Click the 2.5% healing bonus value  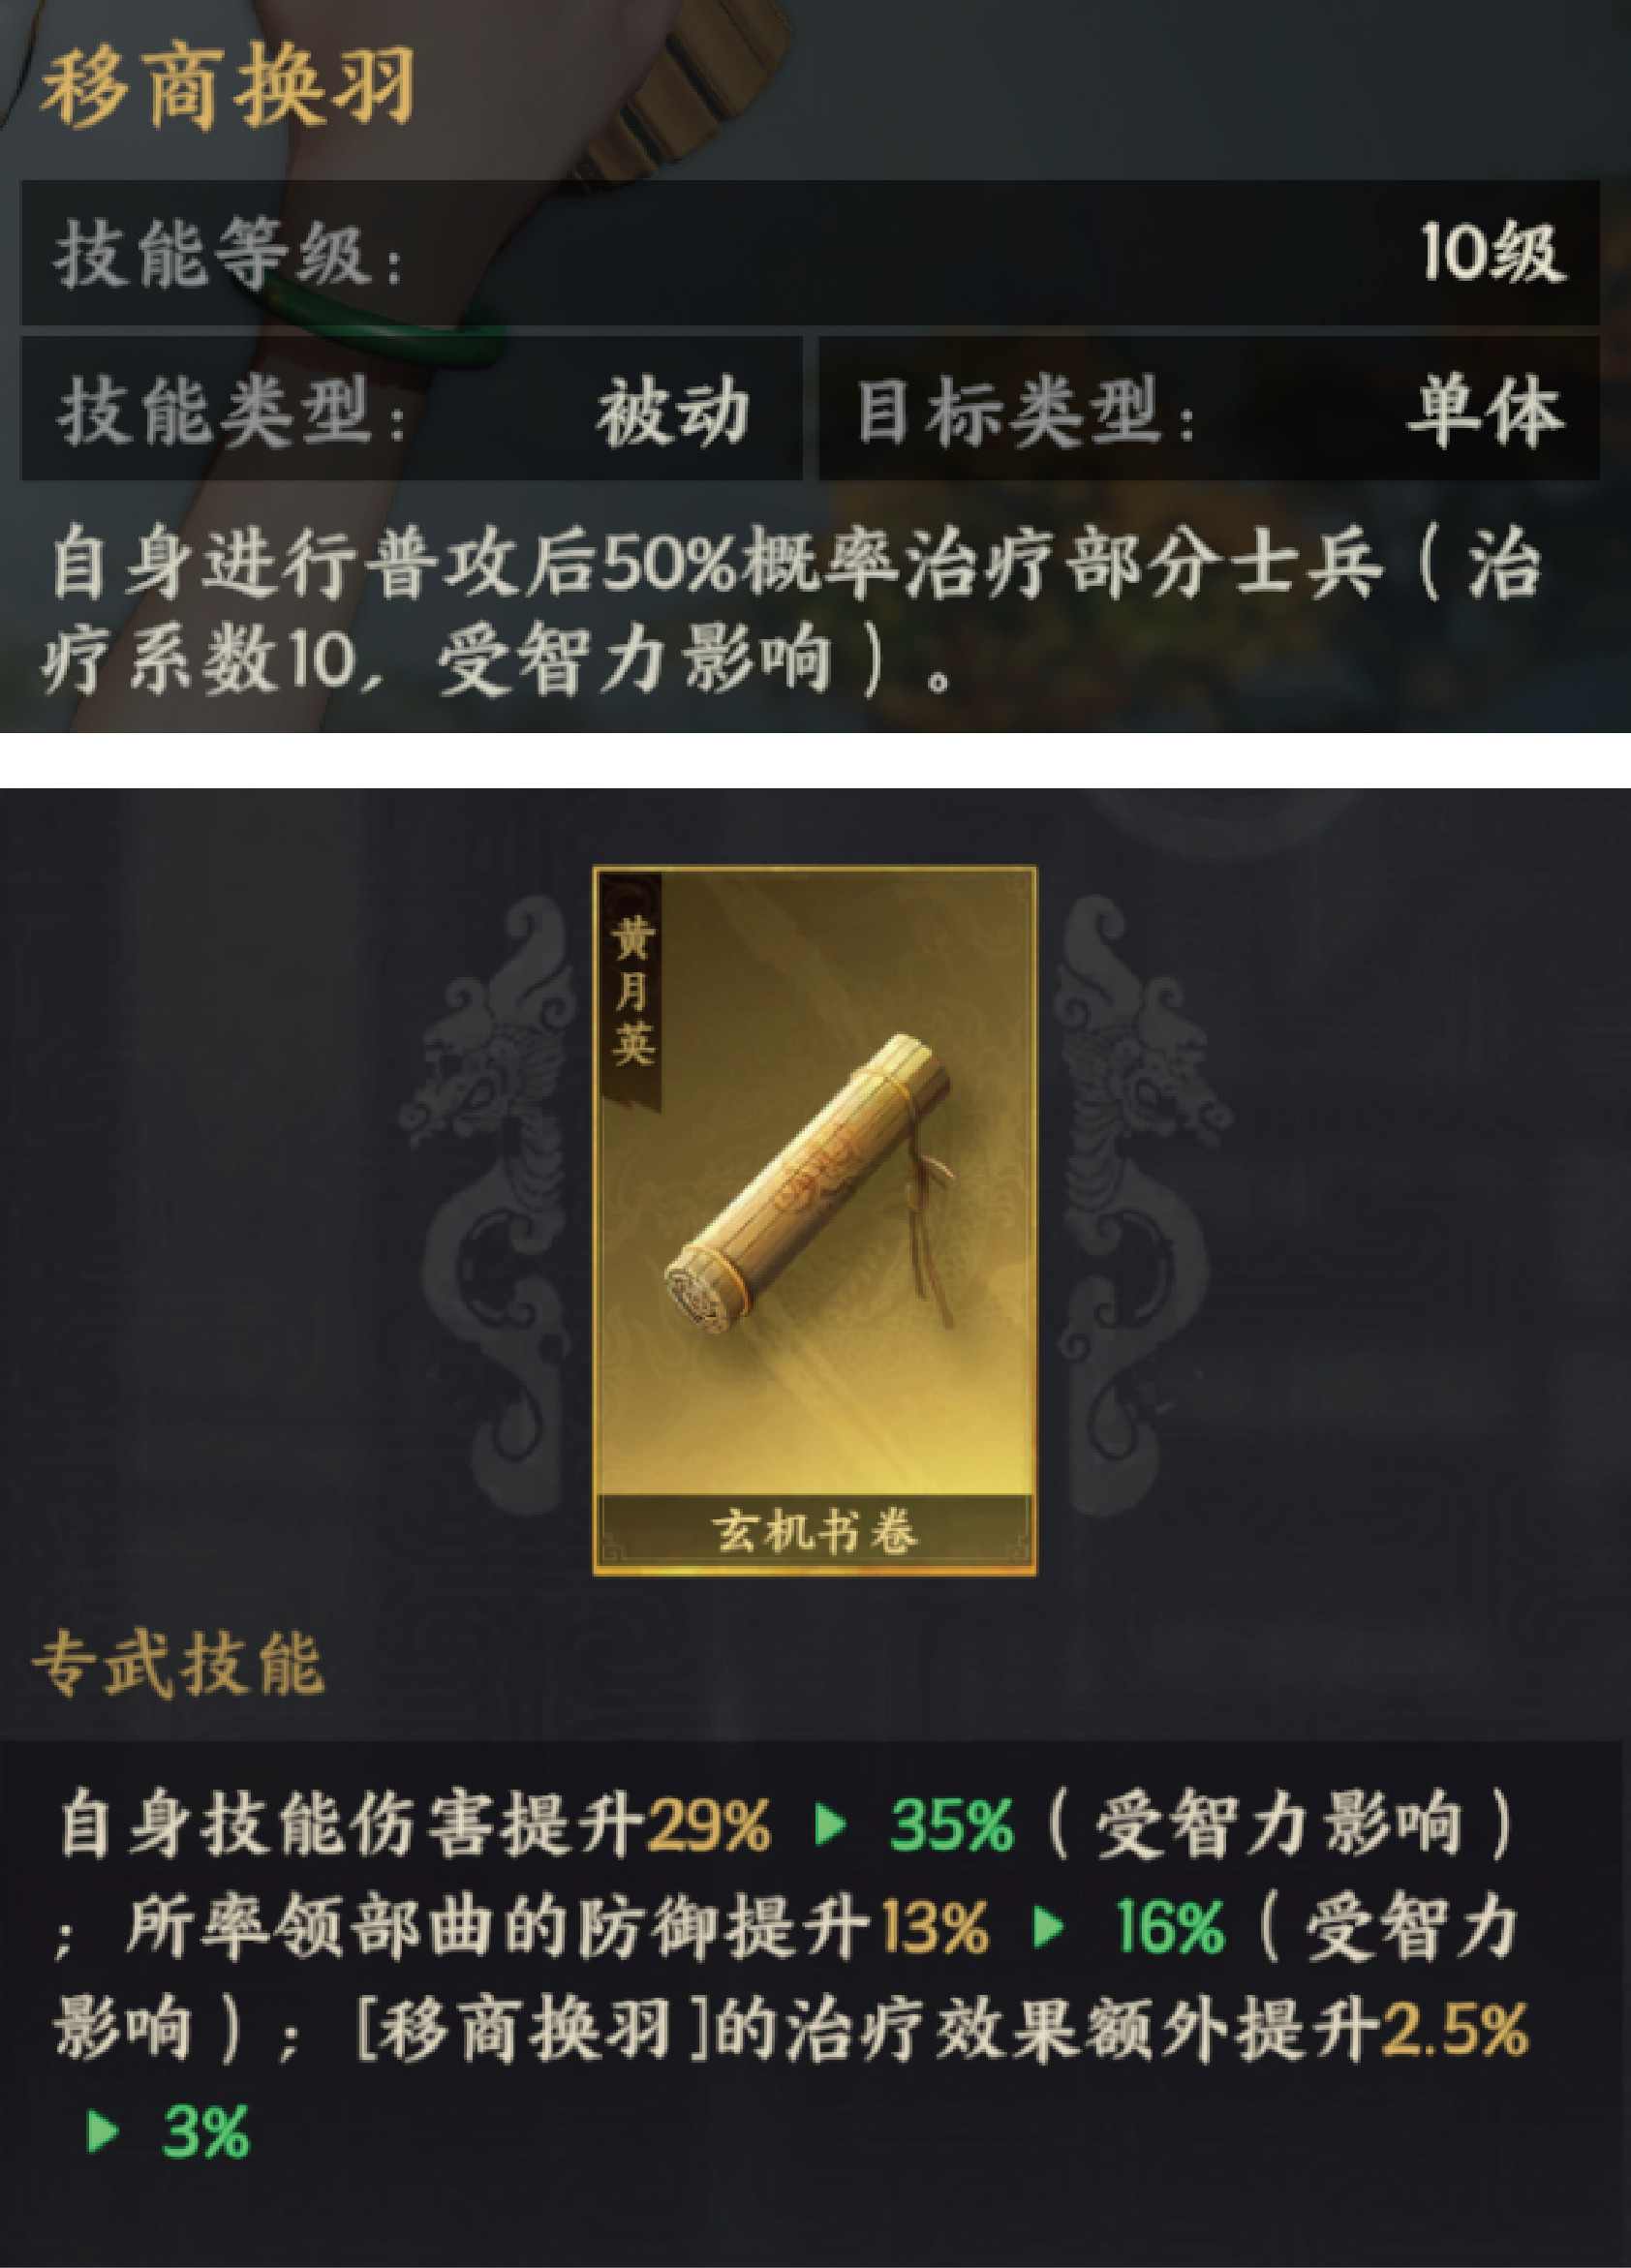click(x=1455, y=2030)
